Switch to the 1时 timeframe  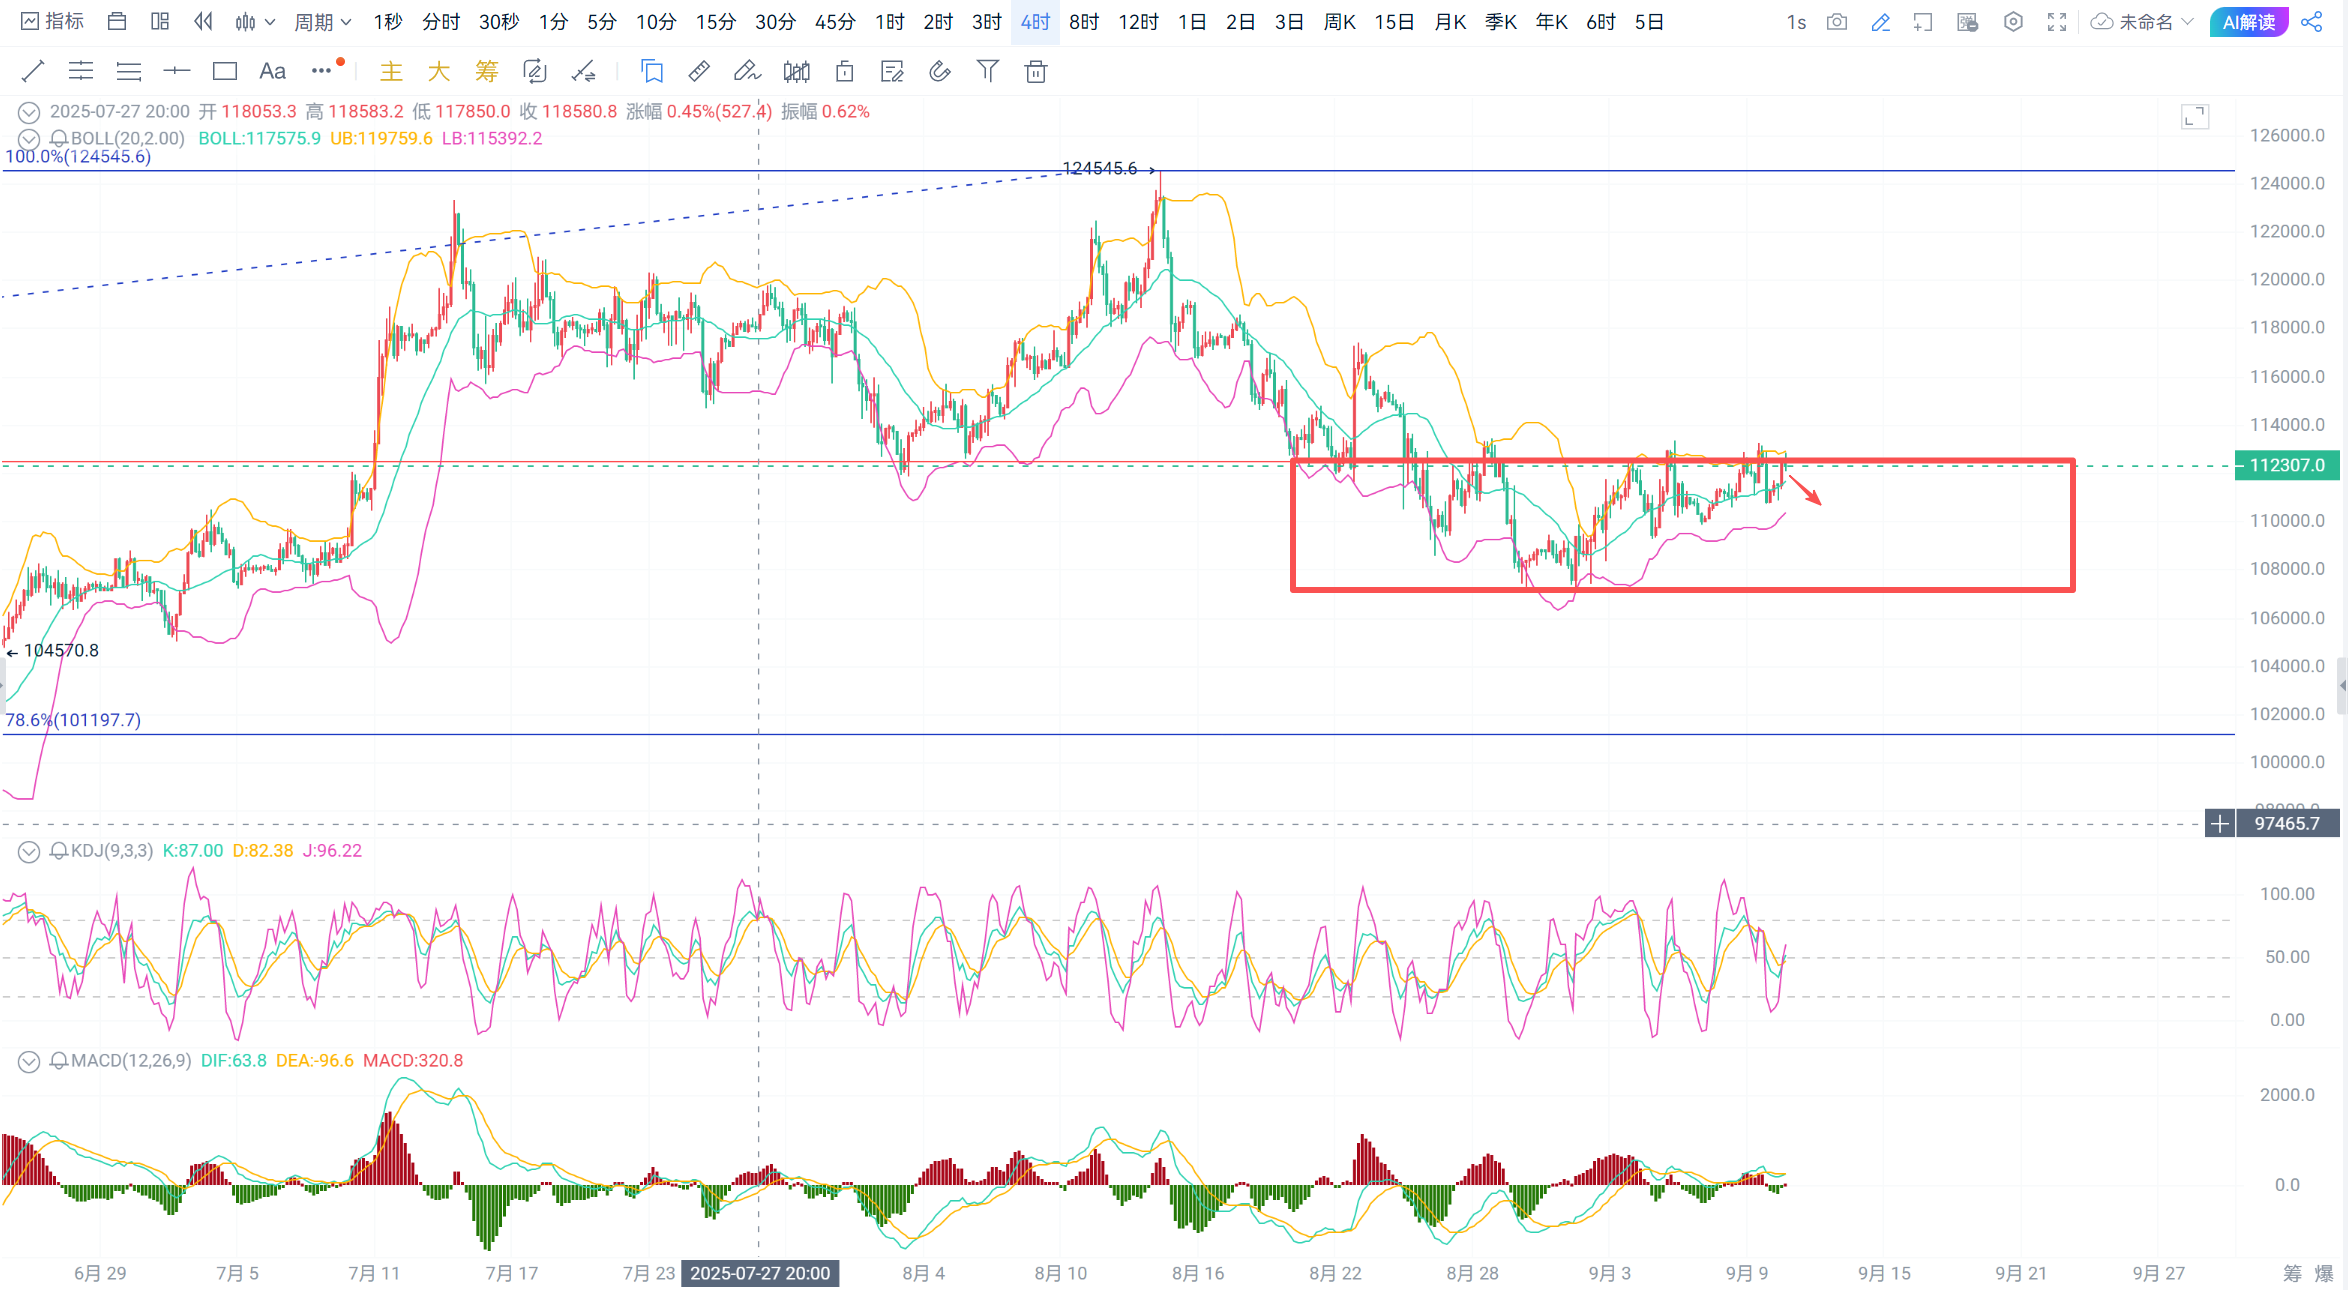click(x=889, y=22)
